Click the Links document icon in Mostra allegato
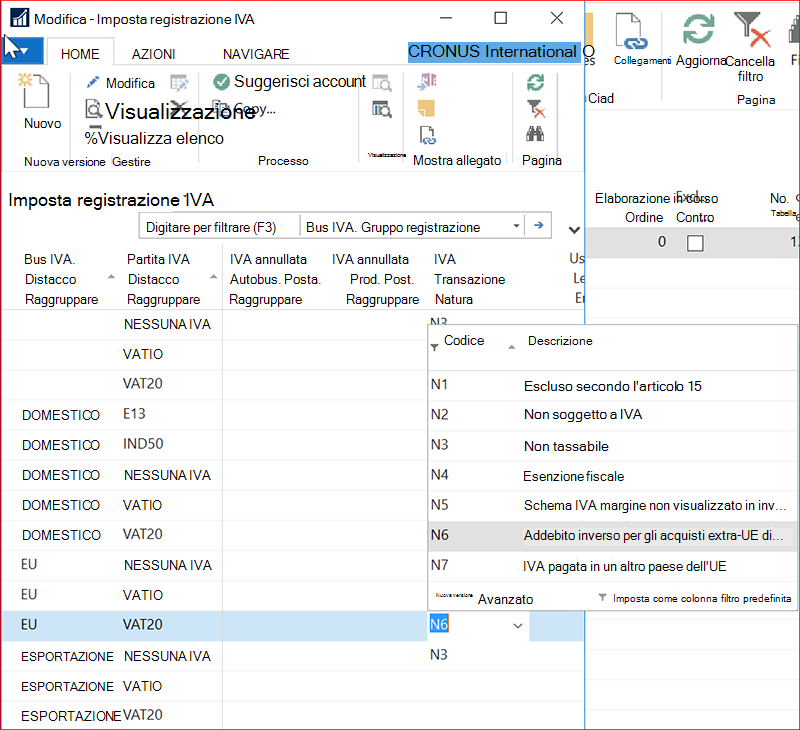This screenshot has width=800, height=730. pos(428,135)
